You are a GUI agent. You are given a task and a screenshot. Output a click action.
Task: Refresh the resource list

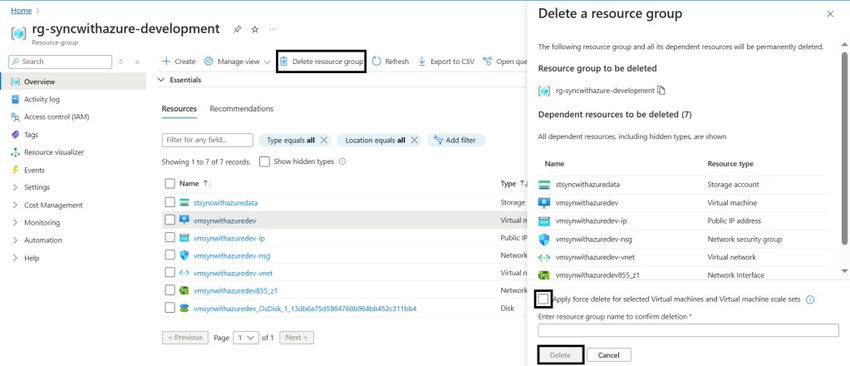click(390, 61)
